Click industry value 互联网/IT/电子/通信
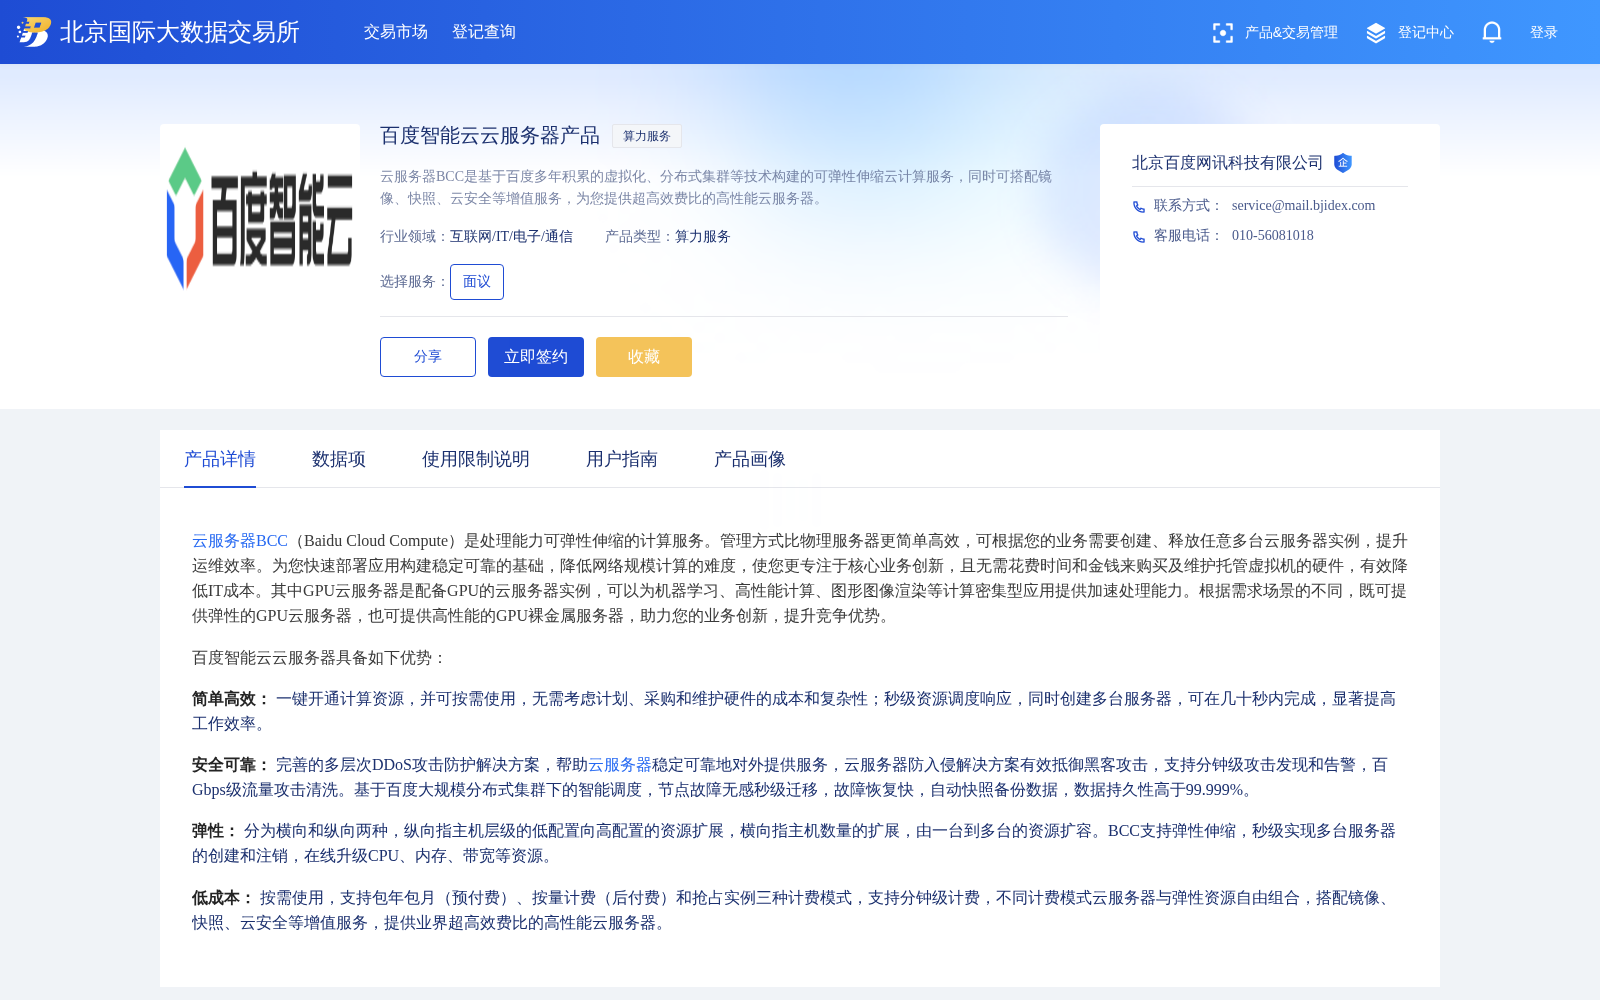1600x1000 pixels. tap(511, 237)
